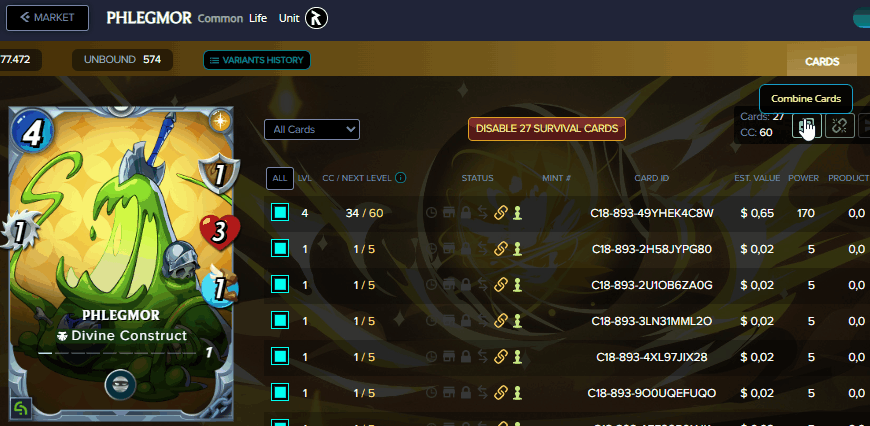The height and width of the screenshot is (426, 870).
Task: Uncheck the level 4 card C18-893-49YHEK4C8W
Action: pyautogui.click(x=280, y=213)
